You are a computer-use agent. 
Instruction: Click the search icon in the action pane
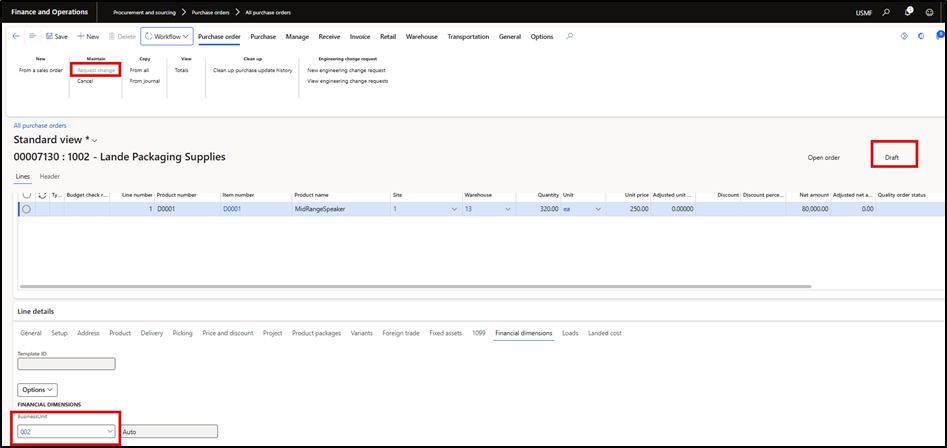570,37
